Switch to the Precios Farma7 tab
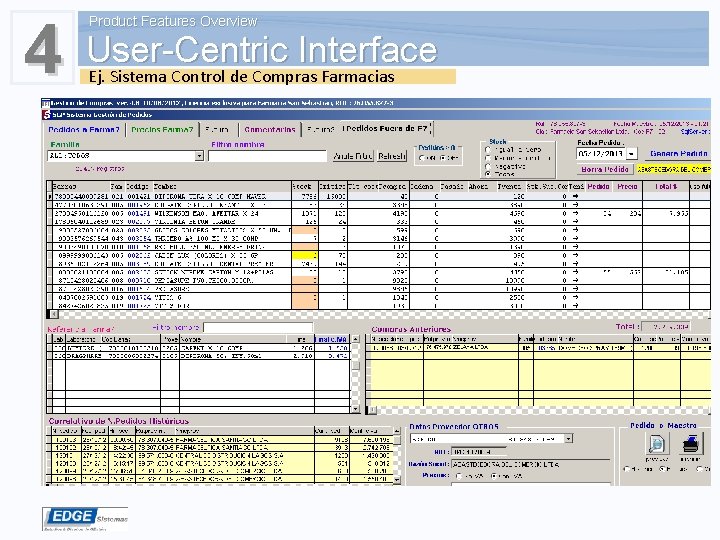Screen dimensions: 720x540 (x=162, y=130)
